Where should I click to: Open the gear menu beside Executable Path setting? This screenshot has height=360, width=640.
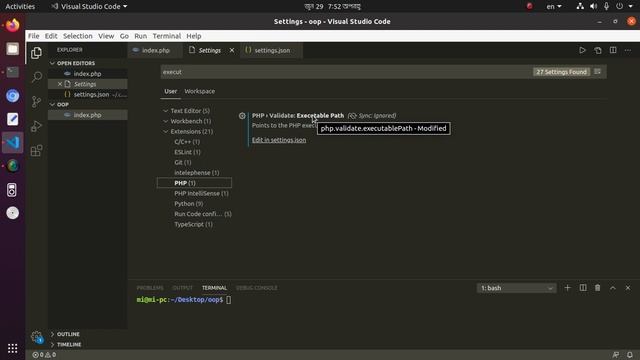point(242,116)
